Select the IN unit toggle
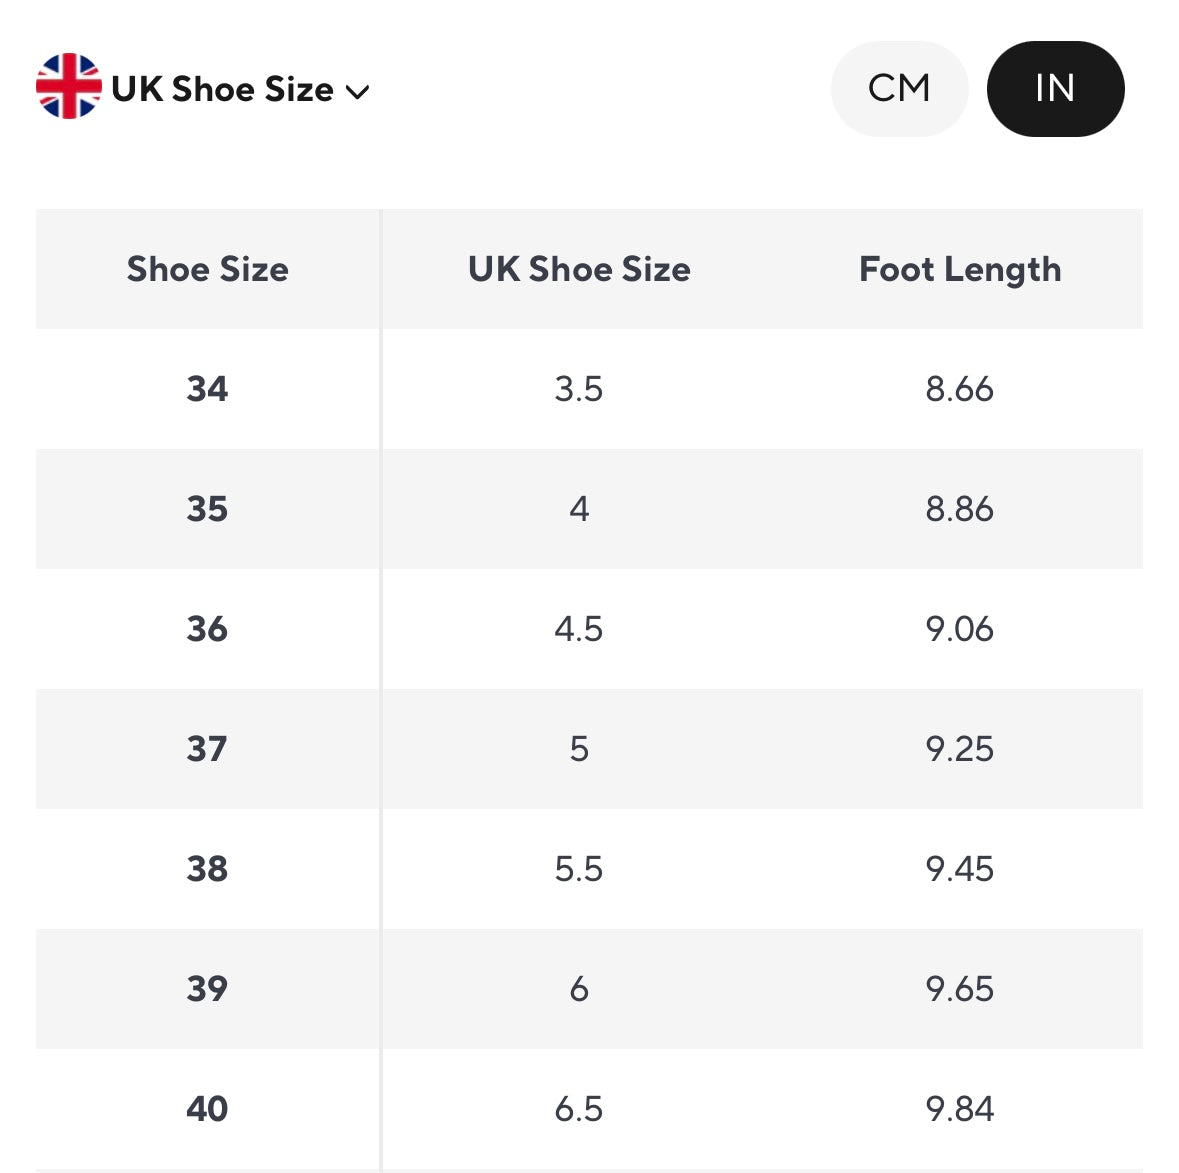 pyautogui.click(x=1055, y=89)
